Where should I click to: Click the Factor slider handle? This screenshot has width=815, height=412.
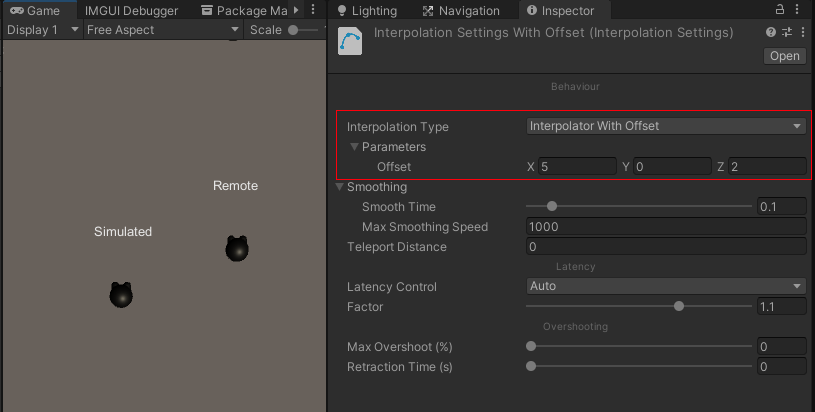click(x=679, y=306)
